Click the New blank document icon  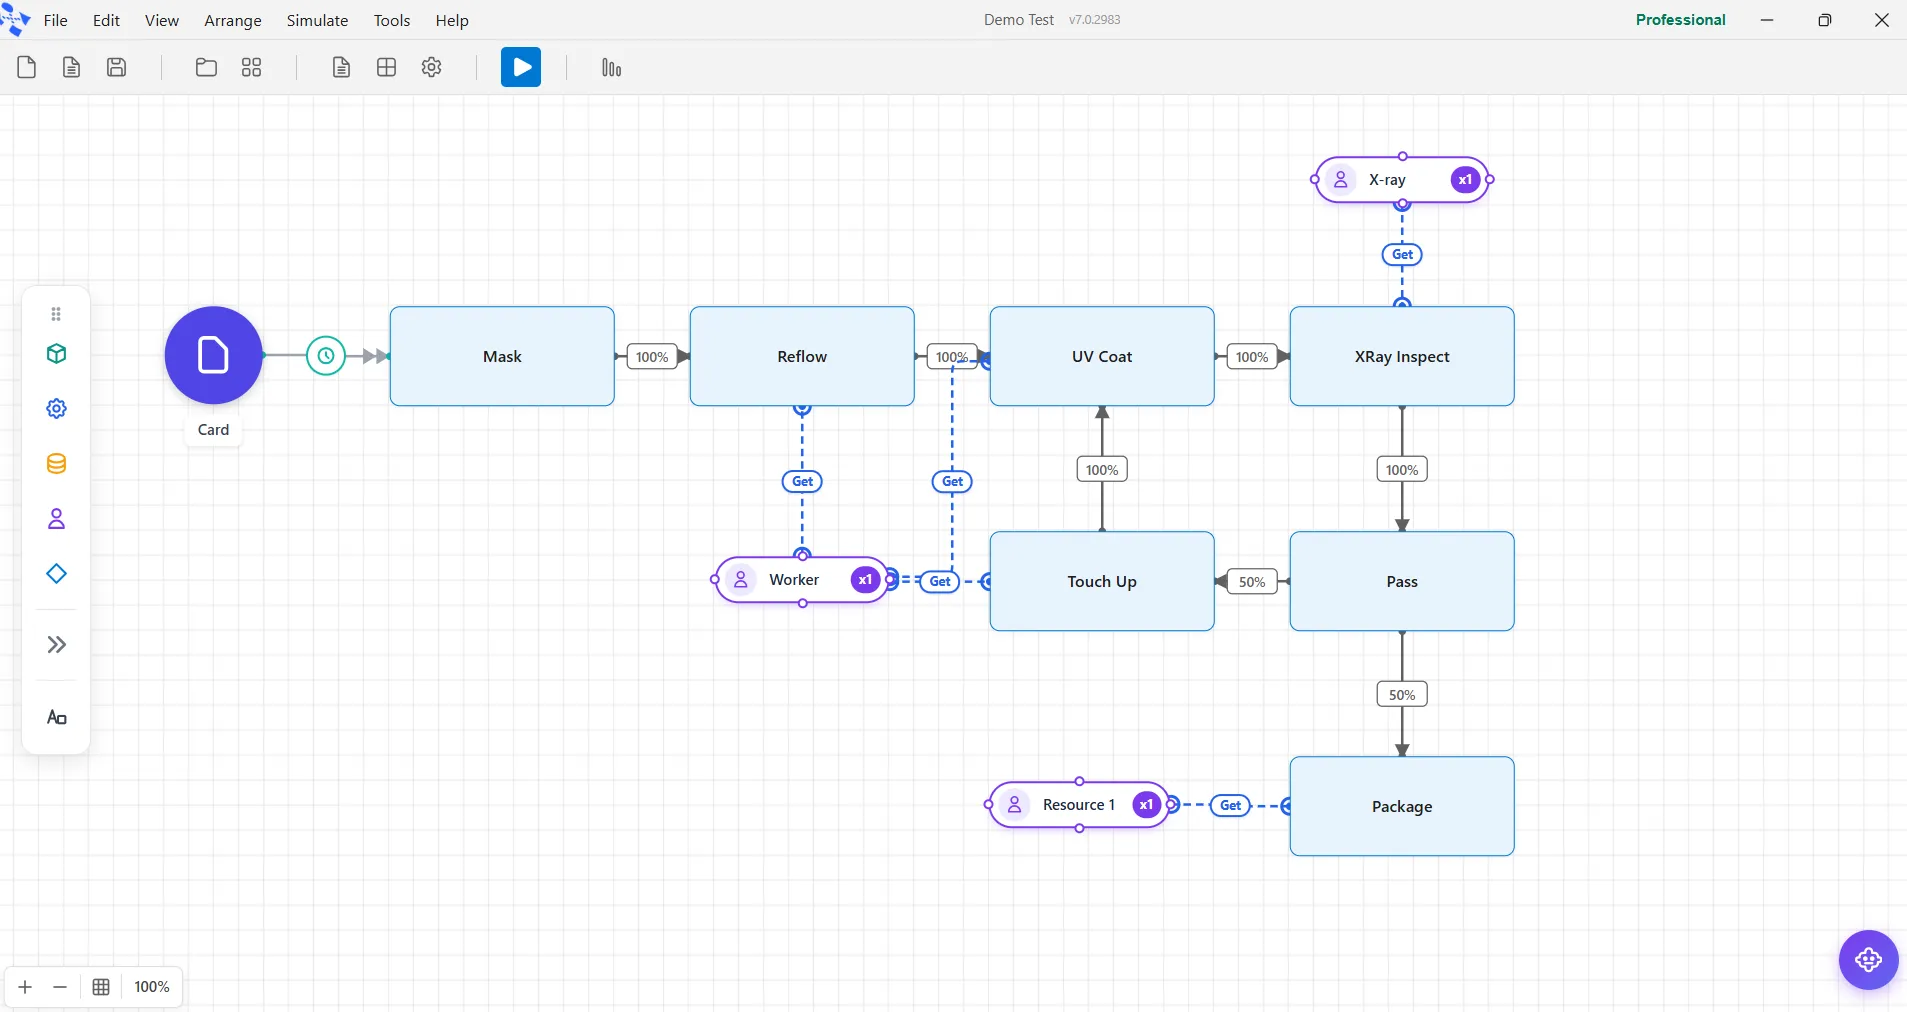coord(27,67)
